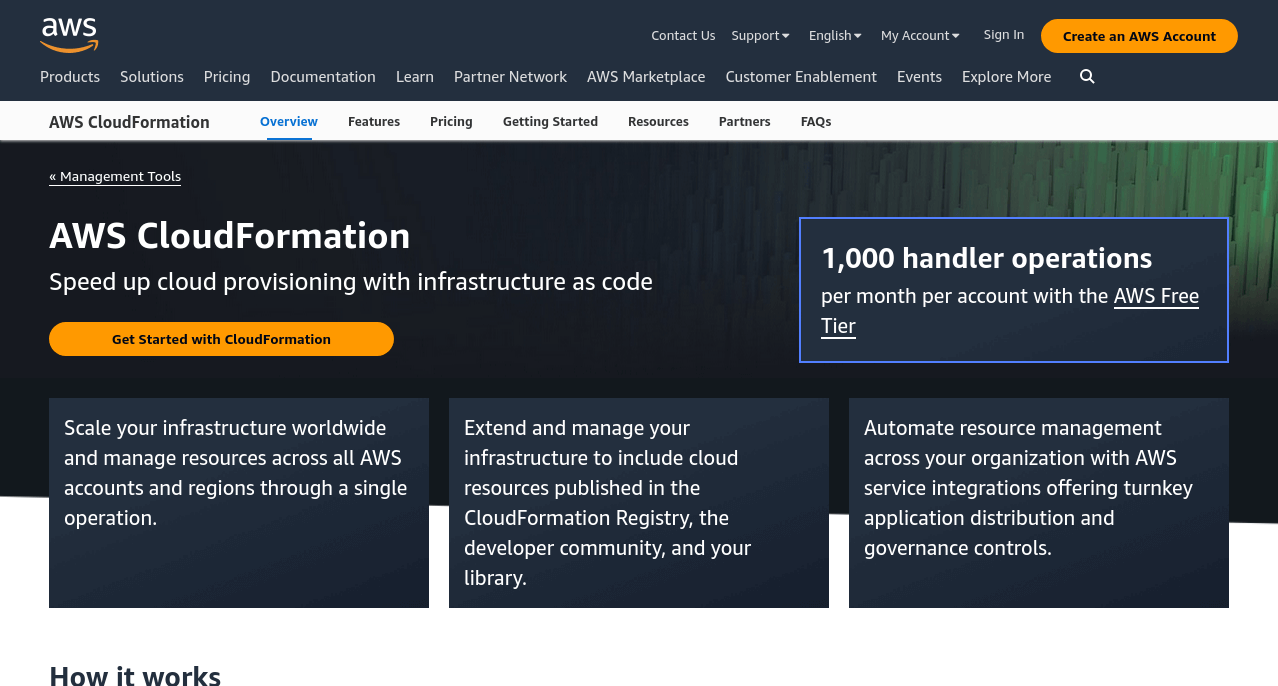Open the Resources section from the navigation
The height and width of the screenshot is (686, 1278).
click(658, 121)
